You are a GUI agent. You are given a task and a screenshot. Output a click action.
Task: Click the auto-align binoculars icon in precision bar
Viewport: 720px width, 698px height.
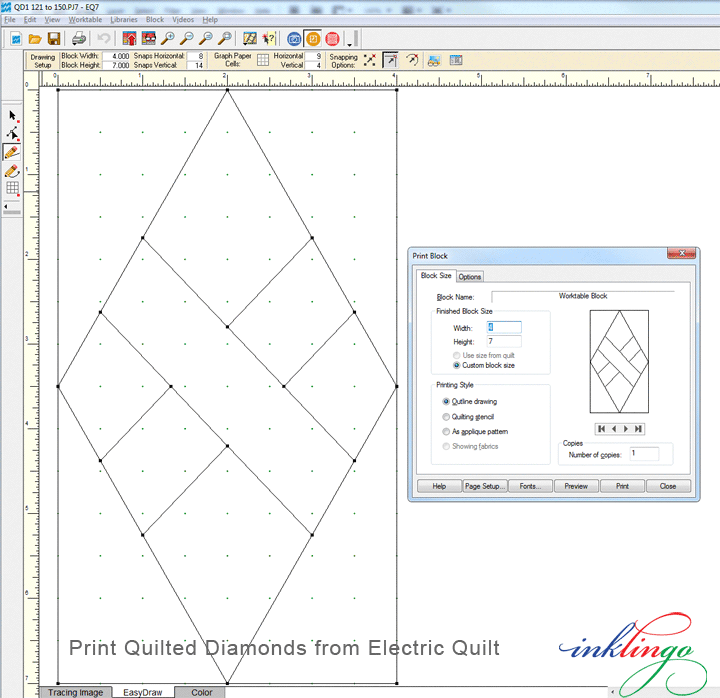coord(434,60)
